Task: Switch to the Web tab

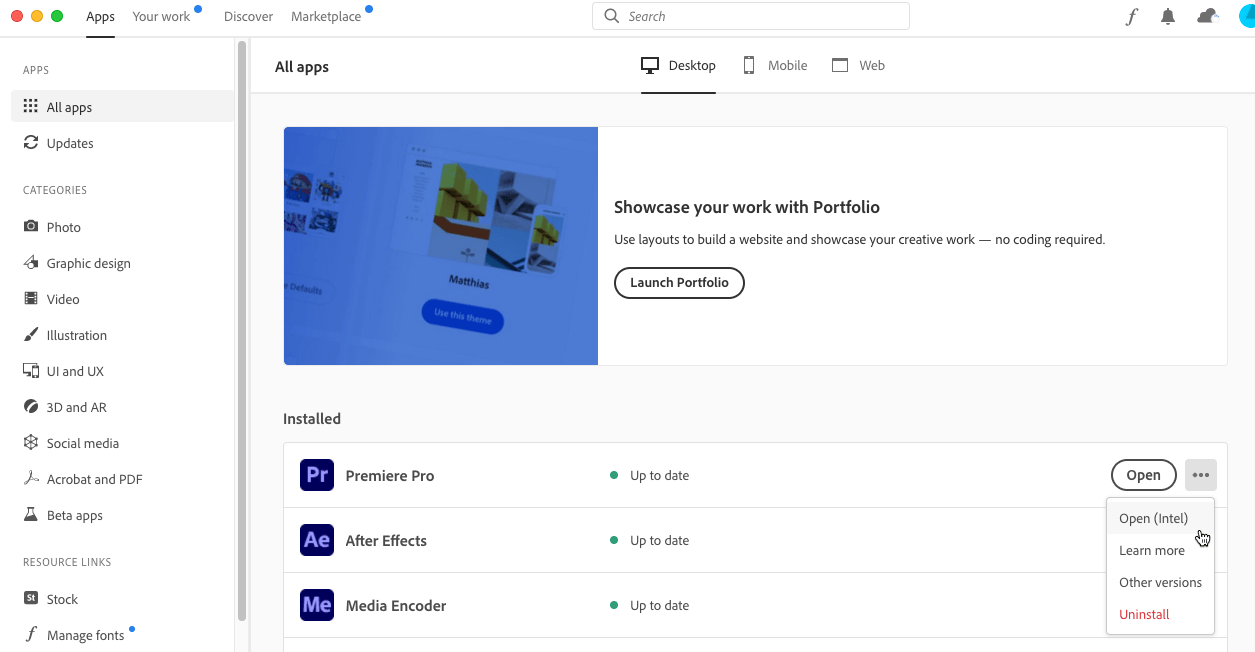Action: tap(859, 65)
